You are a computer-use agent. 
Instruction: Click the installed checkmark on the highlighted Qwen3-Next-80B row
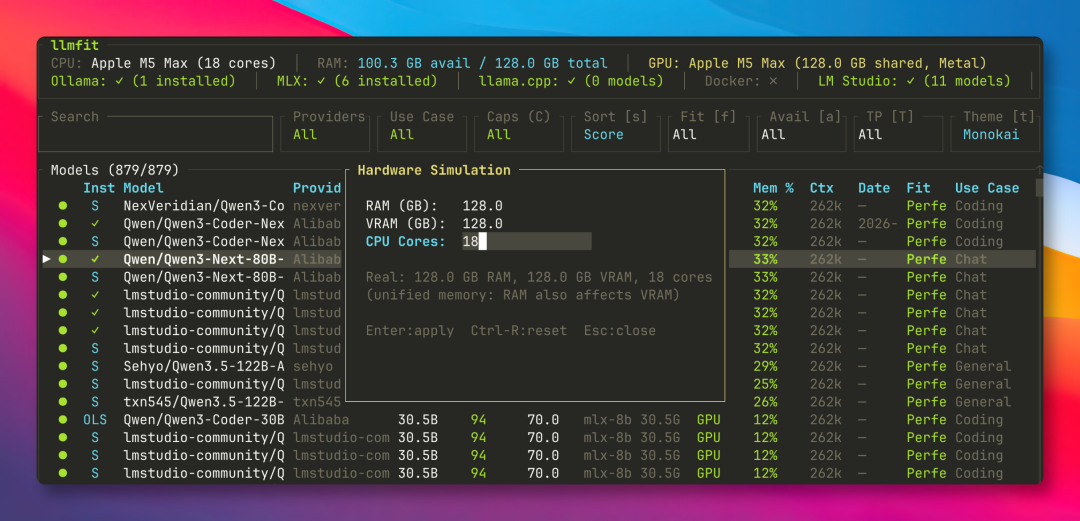pos(95,259)
